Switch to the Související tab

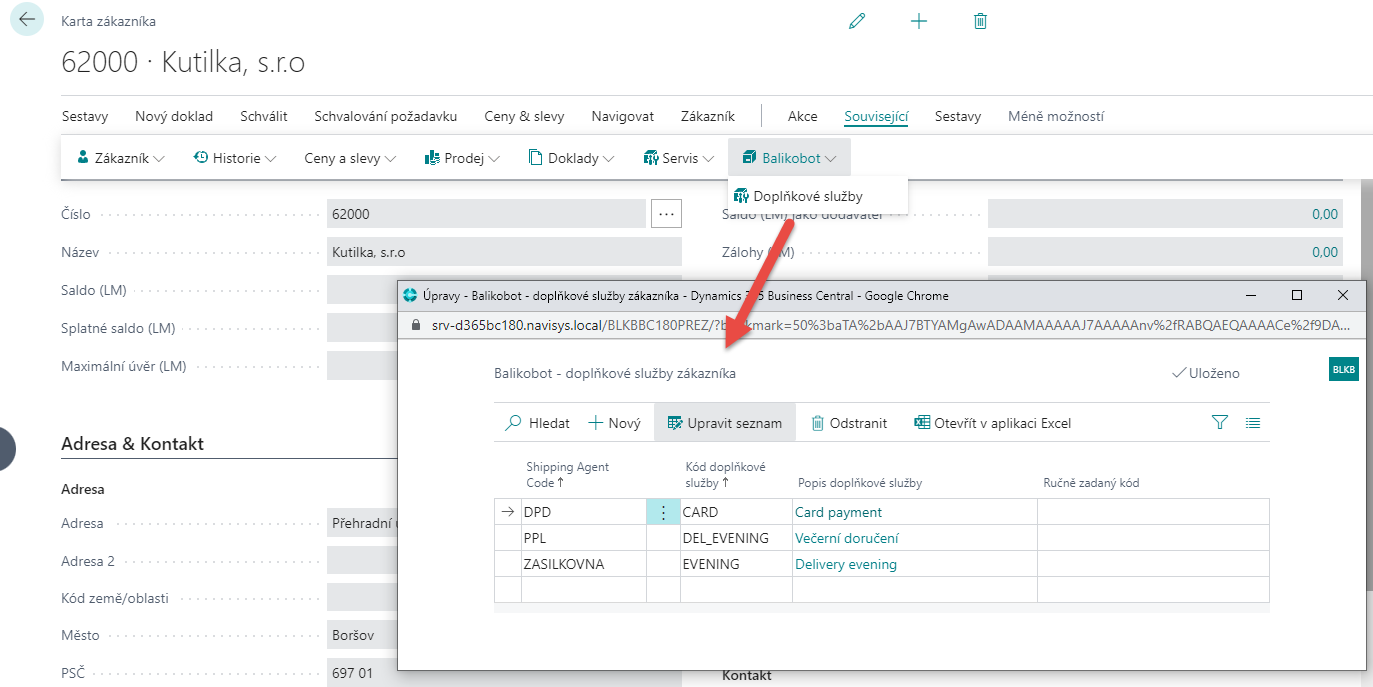click(x=875, y=116)
